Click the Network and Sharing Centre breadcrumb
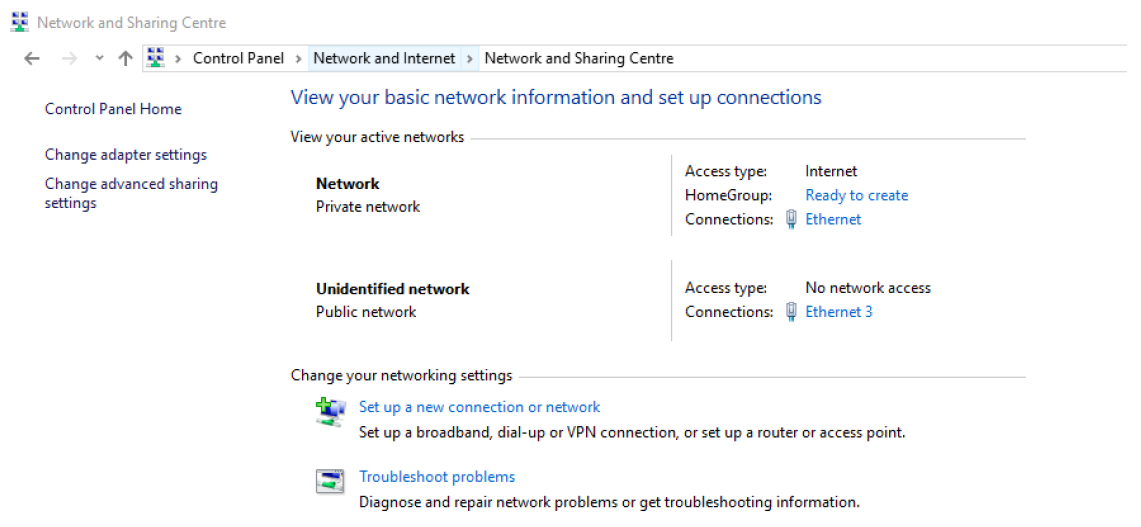The image size is (1141, 527). tap(578, 59)
